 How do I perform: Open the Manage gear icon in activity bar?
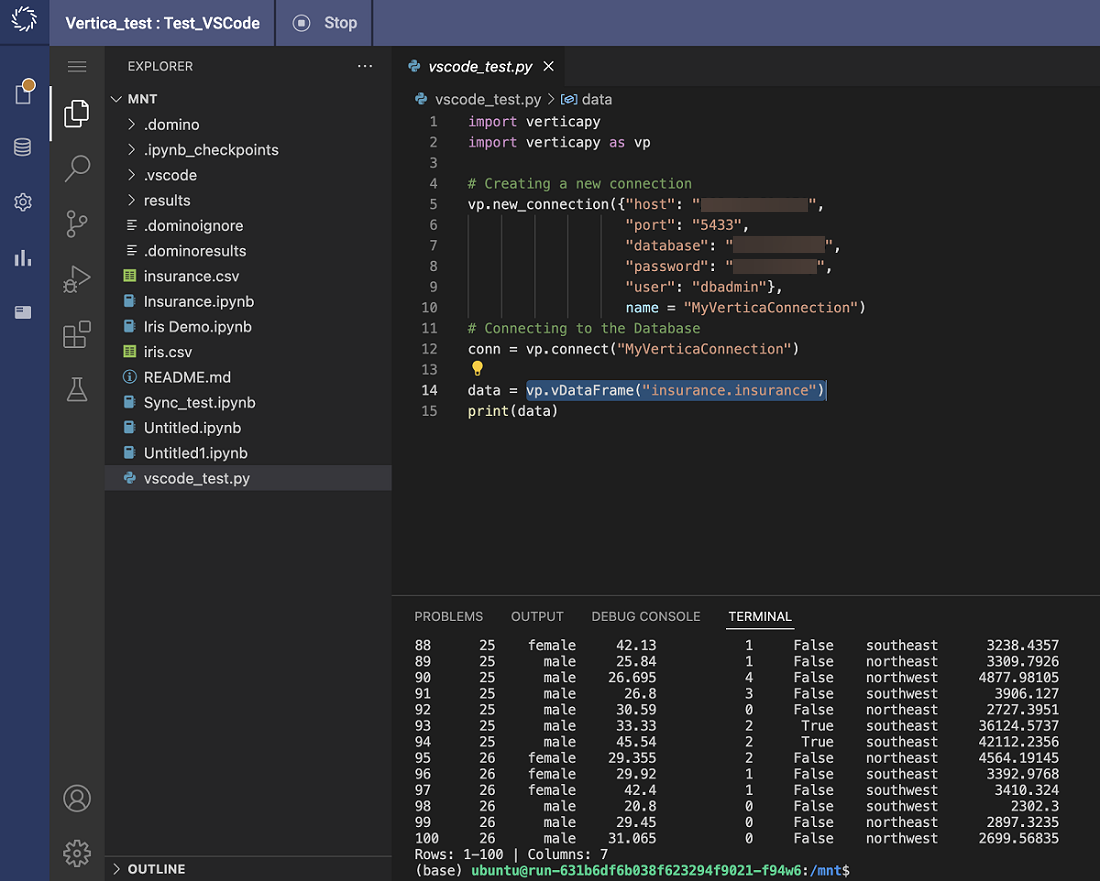pyautogui.click(x=77, y=853)
